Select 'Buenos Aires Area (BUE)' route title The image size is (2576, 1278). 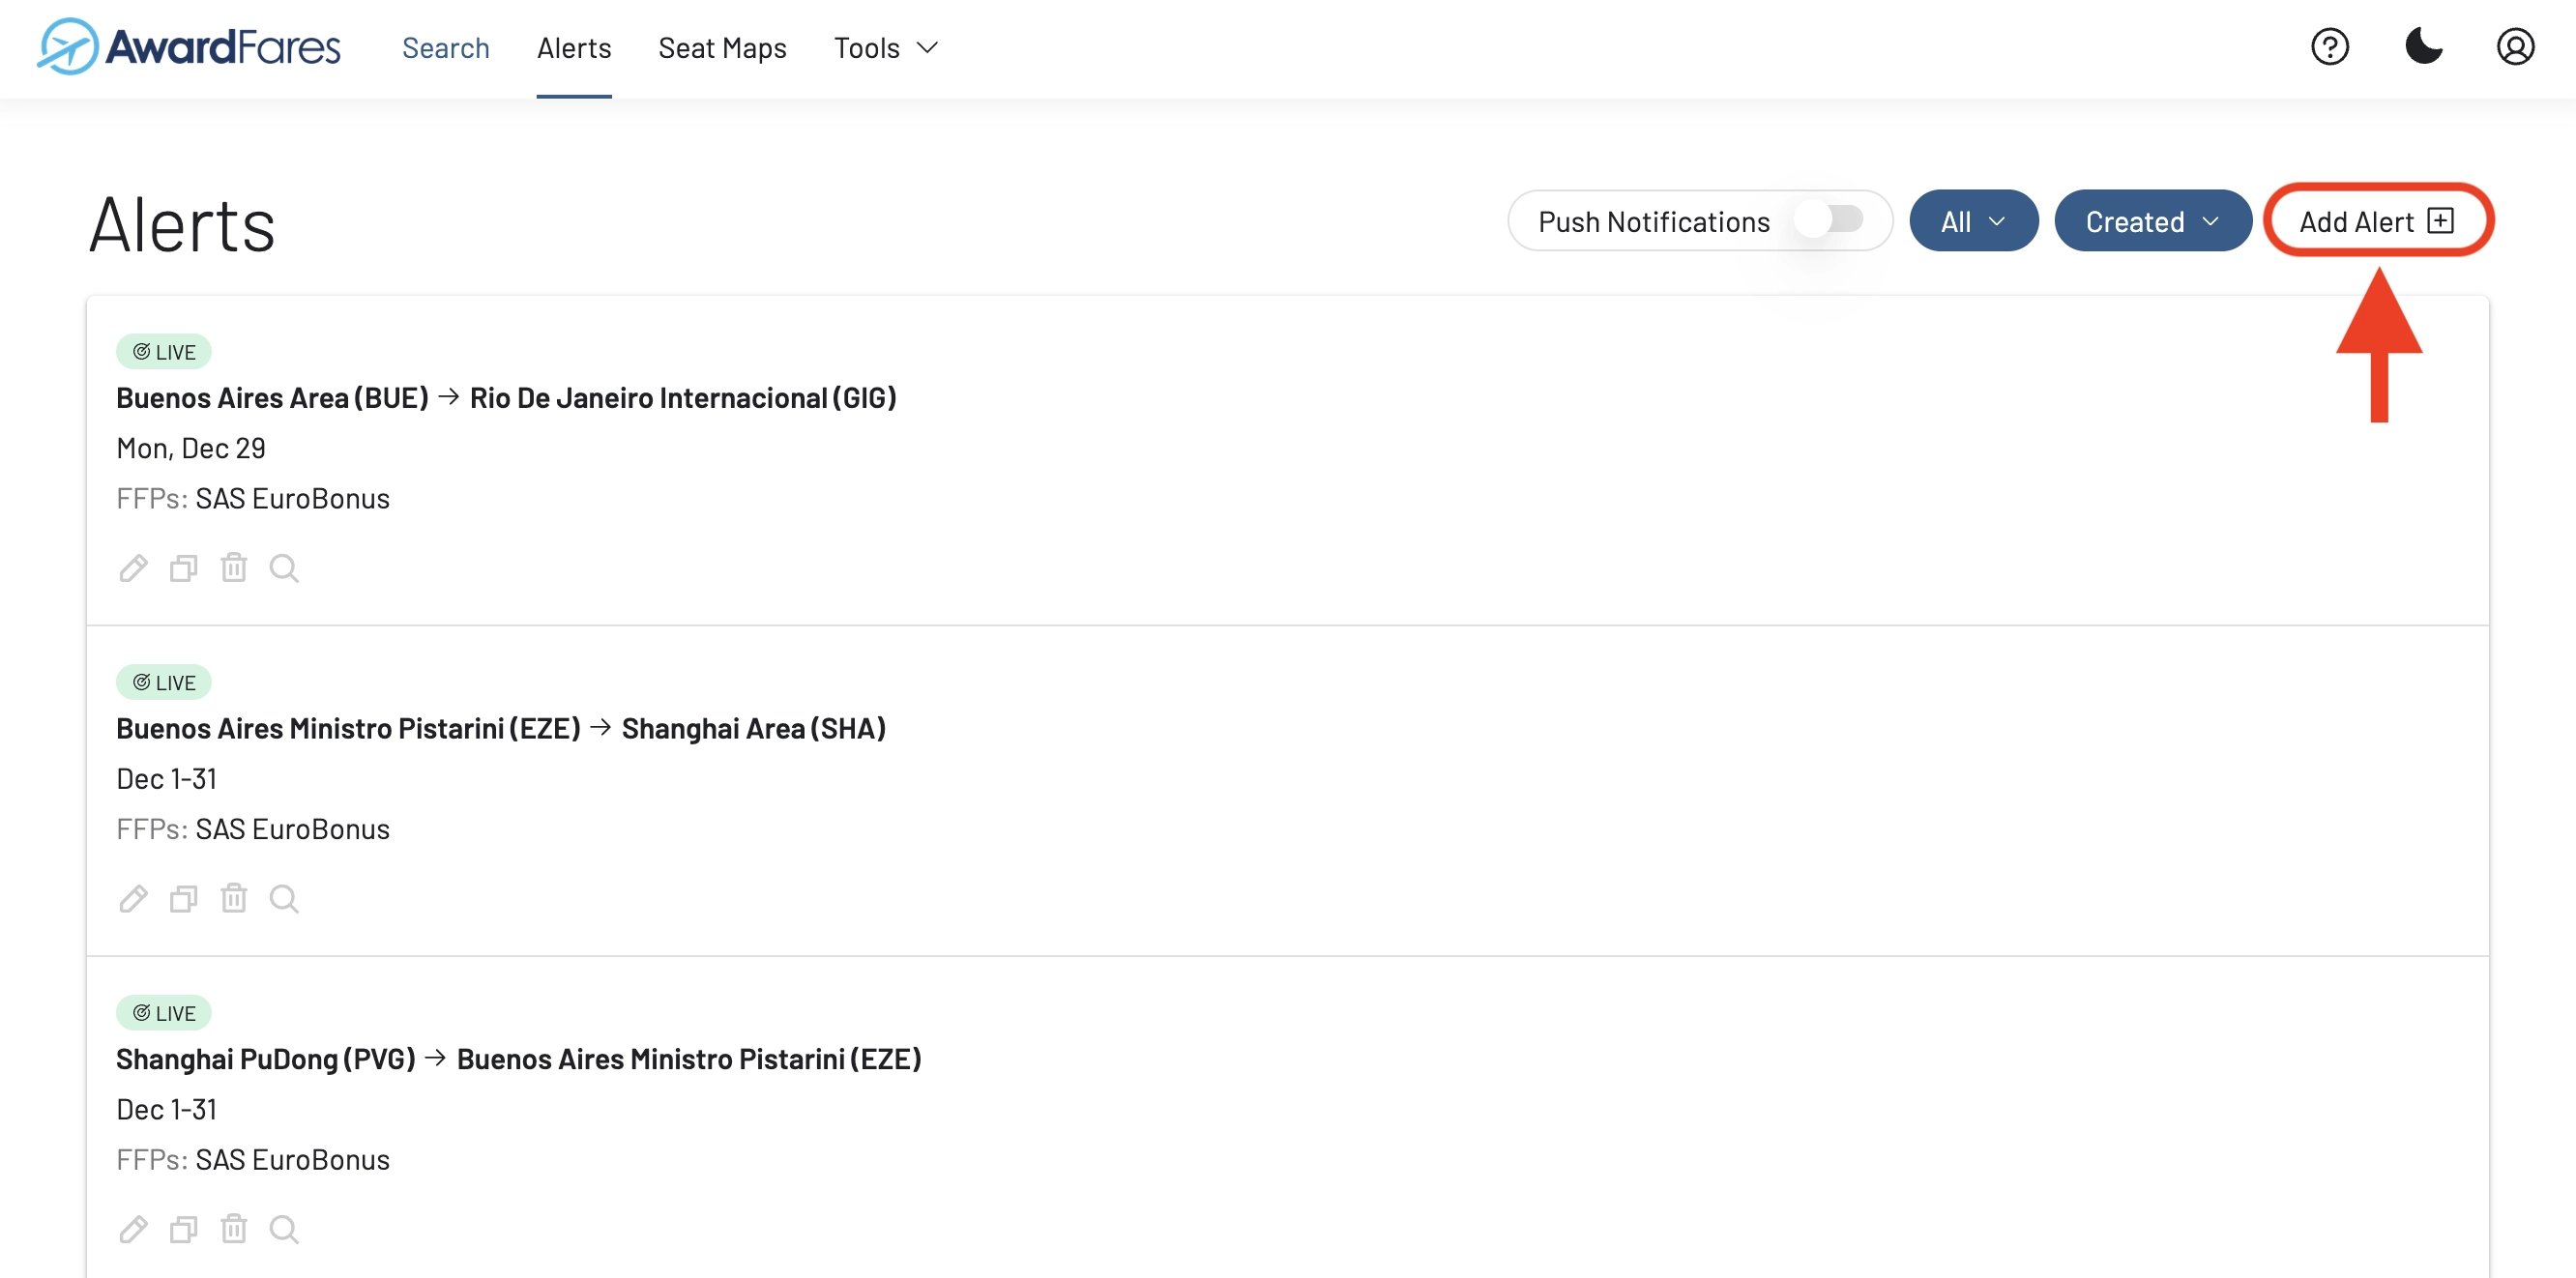(x=272, y=398)
